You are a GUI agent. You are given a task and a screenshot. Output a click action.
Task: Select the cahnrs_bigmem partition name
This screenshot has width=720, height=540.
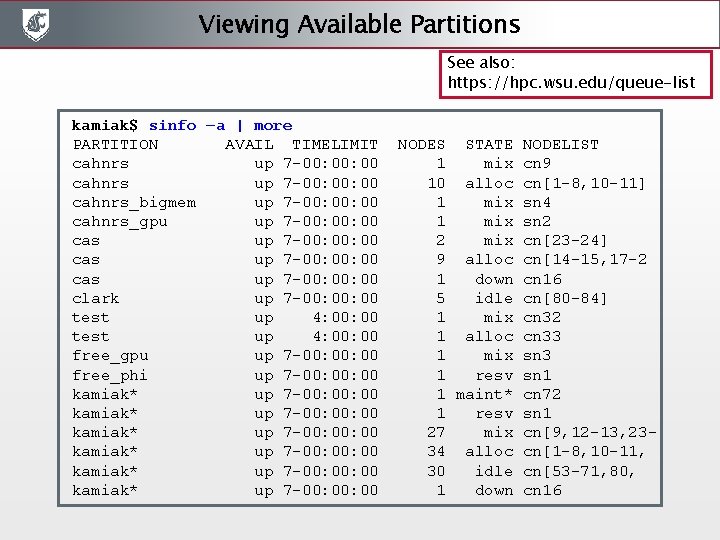pyautogui.click(x=134, y=203)
